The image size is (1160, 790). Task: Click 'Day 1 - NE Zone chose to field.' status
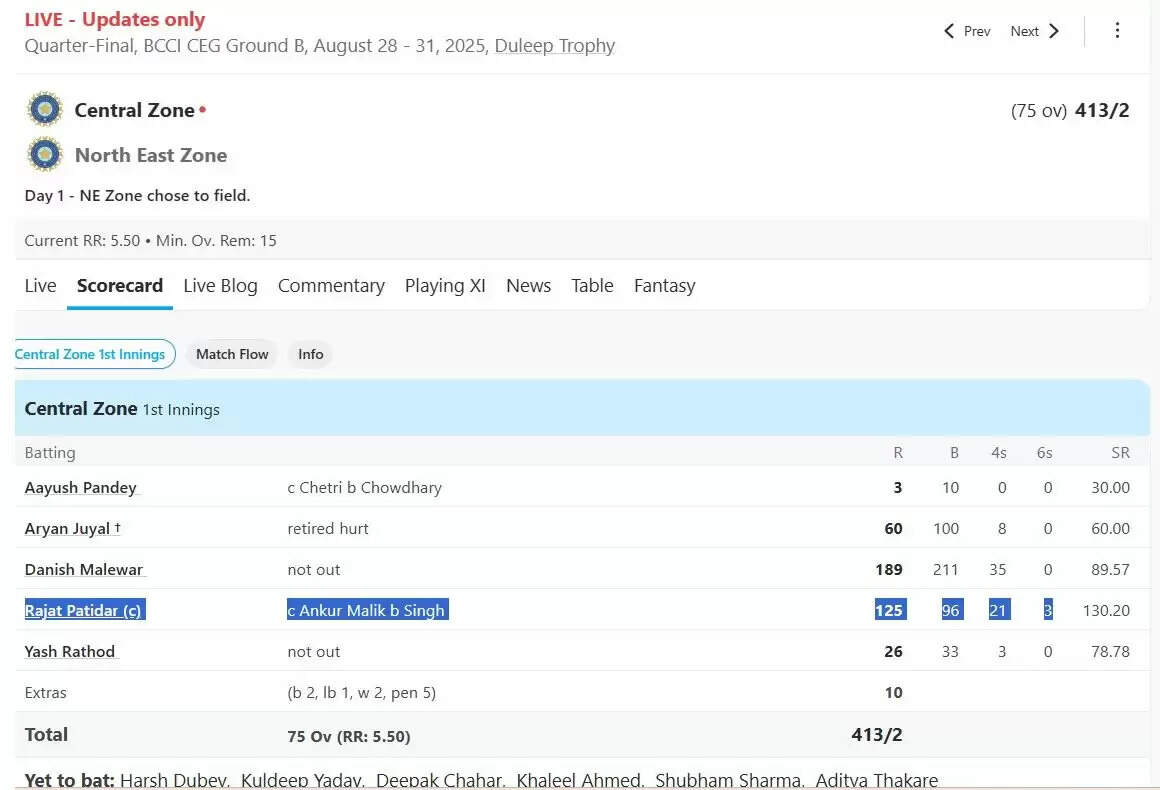(x=138, y=195)
